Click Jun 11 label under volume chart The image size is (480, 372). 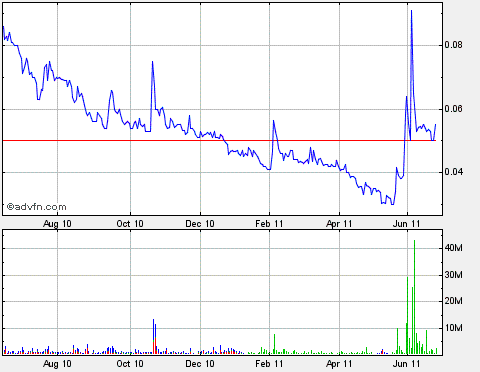click(407, 363)
